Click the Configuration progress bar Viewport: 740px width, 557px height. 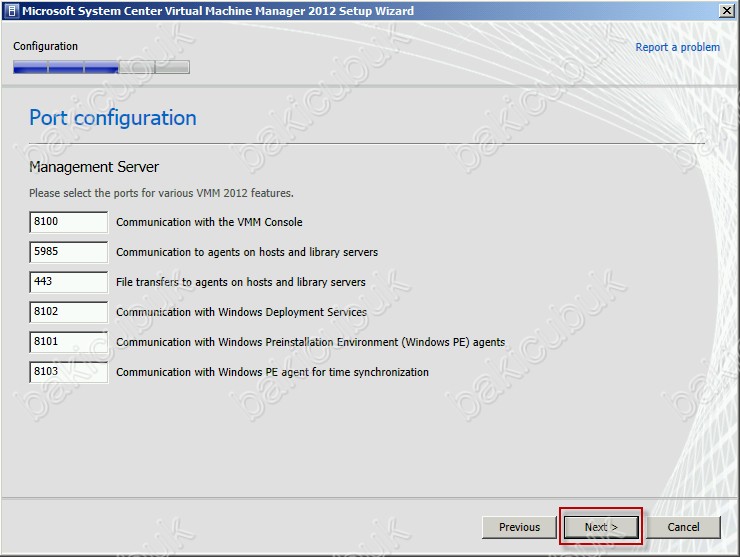click(x=101, y=68)
